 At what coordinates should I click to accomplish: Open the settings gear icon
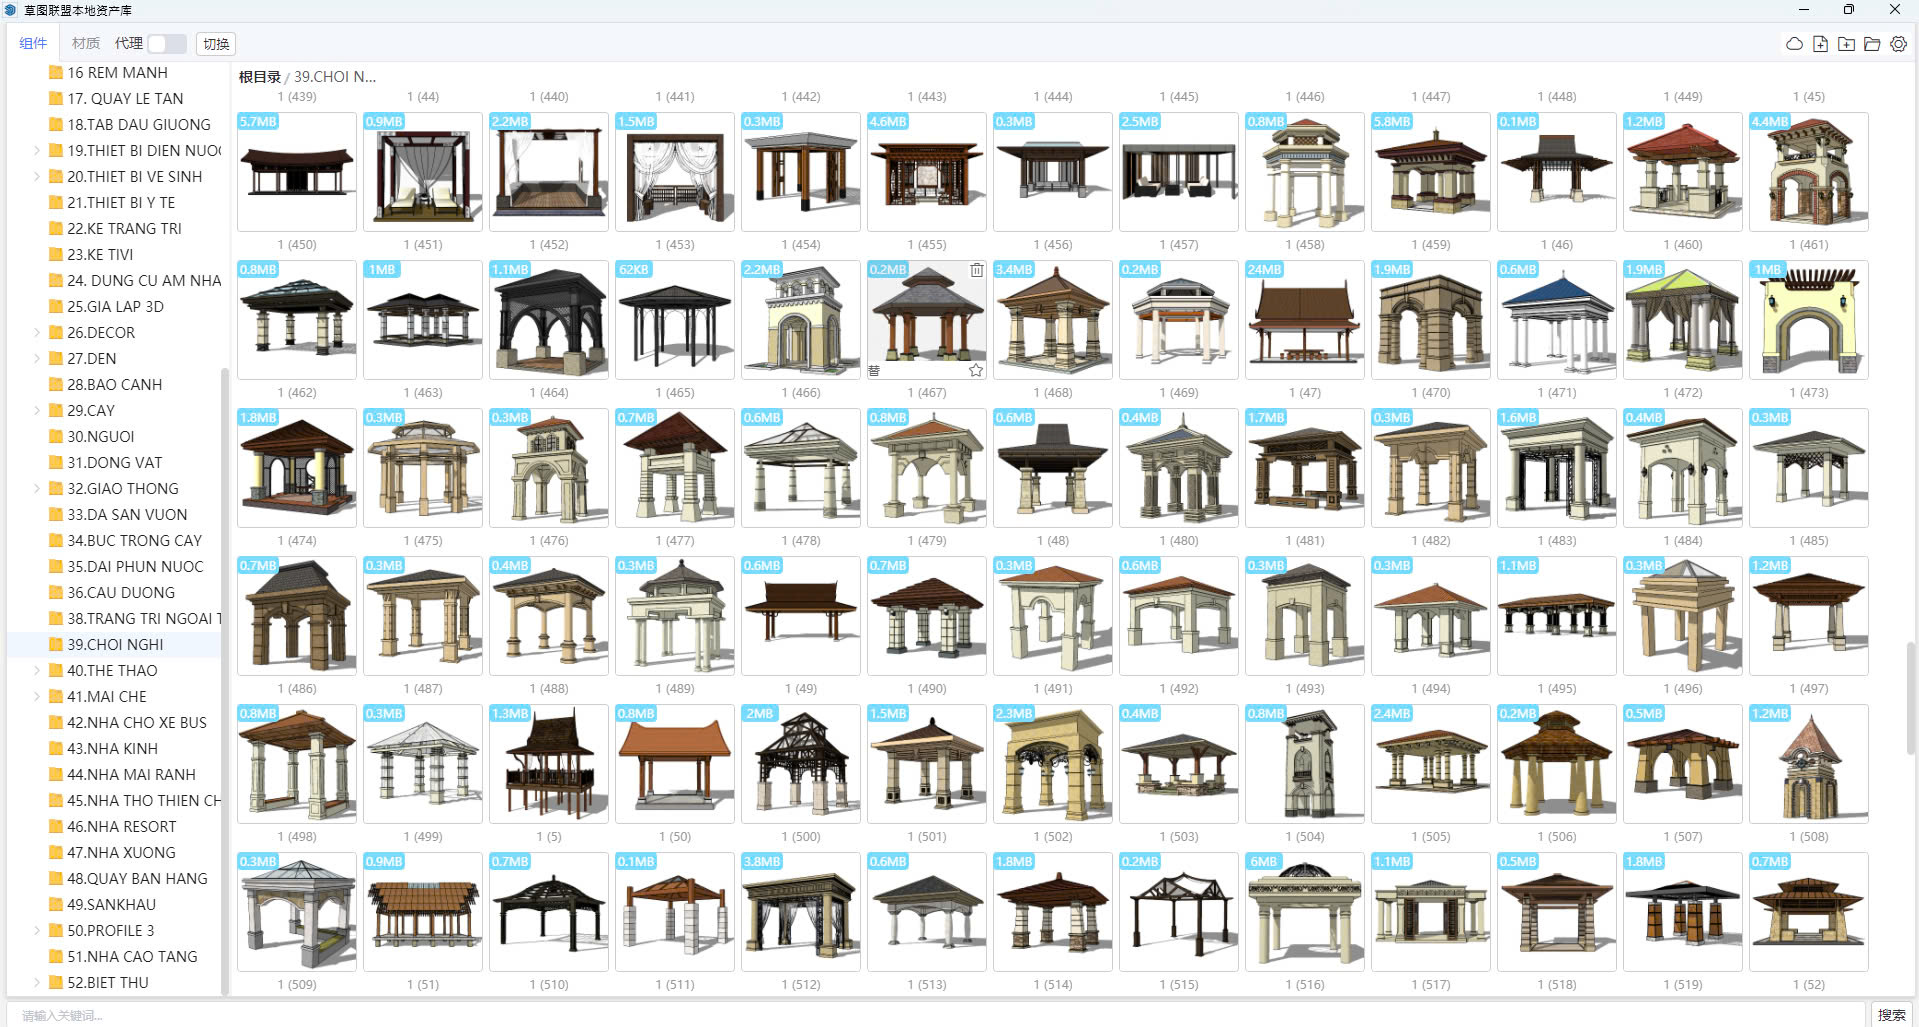1898,44
